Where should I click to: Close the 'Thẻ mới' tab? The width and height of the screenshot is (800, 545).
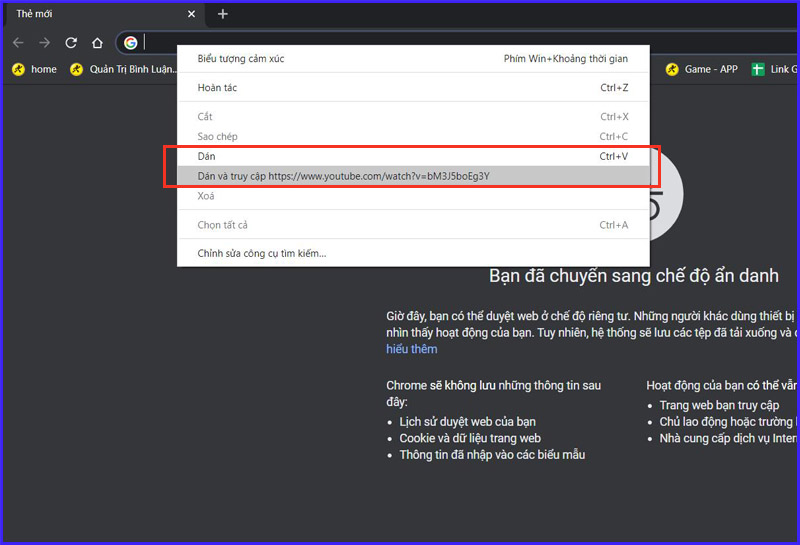tap(191, 14)
